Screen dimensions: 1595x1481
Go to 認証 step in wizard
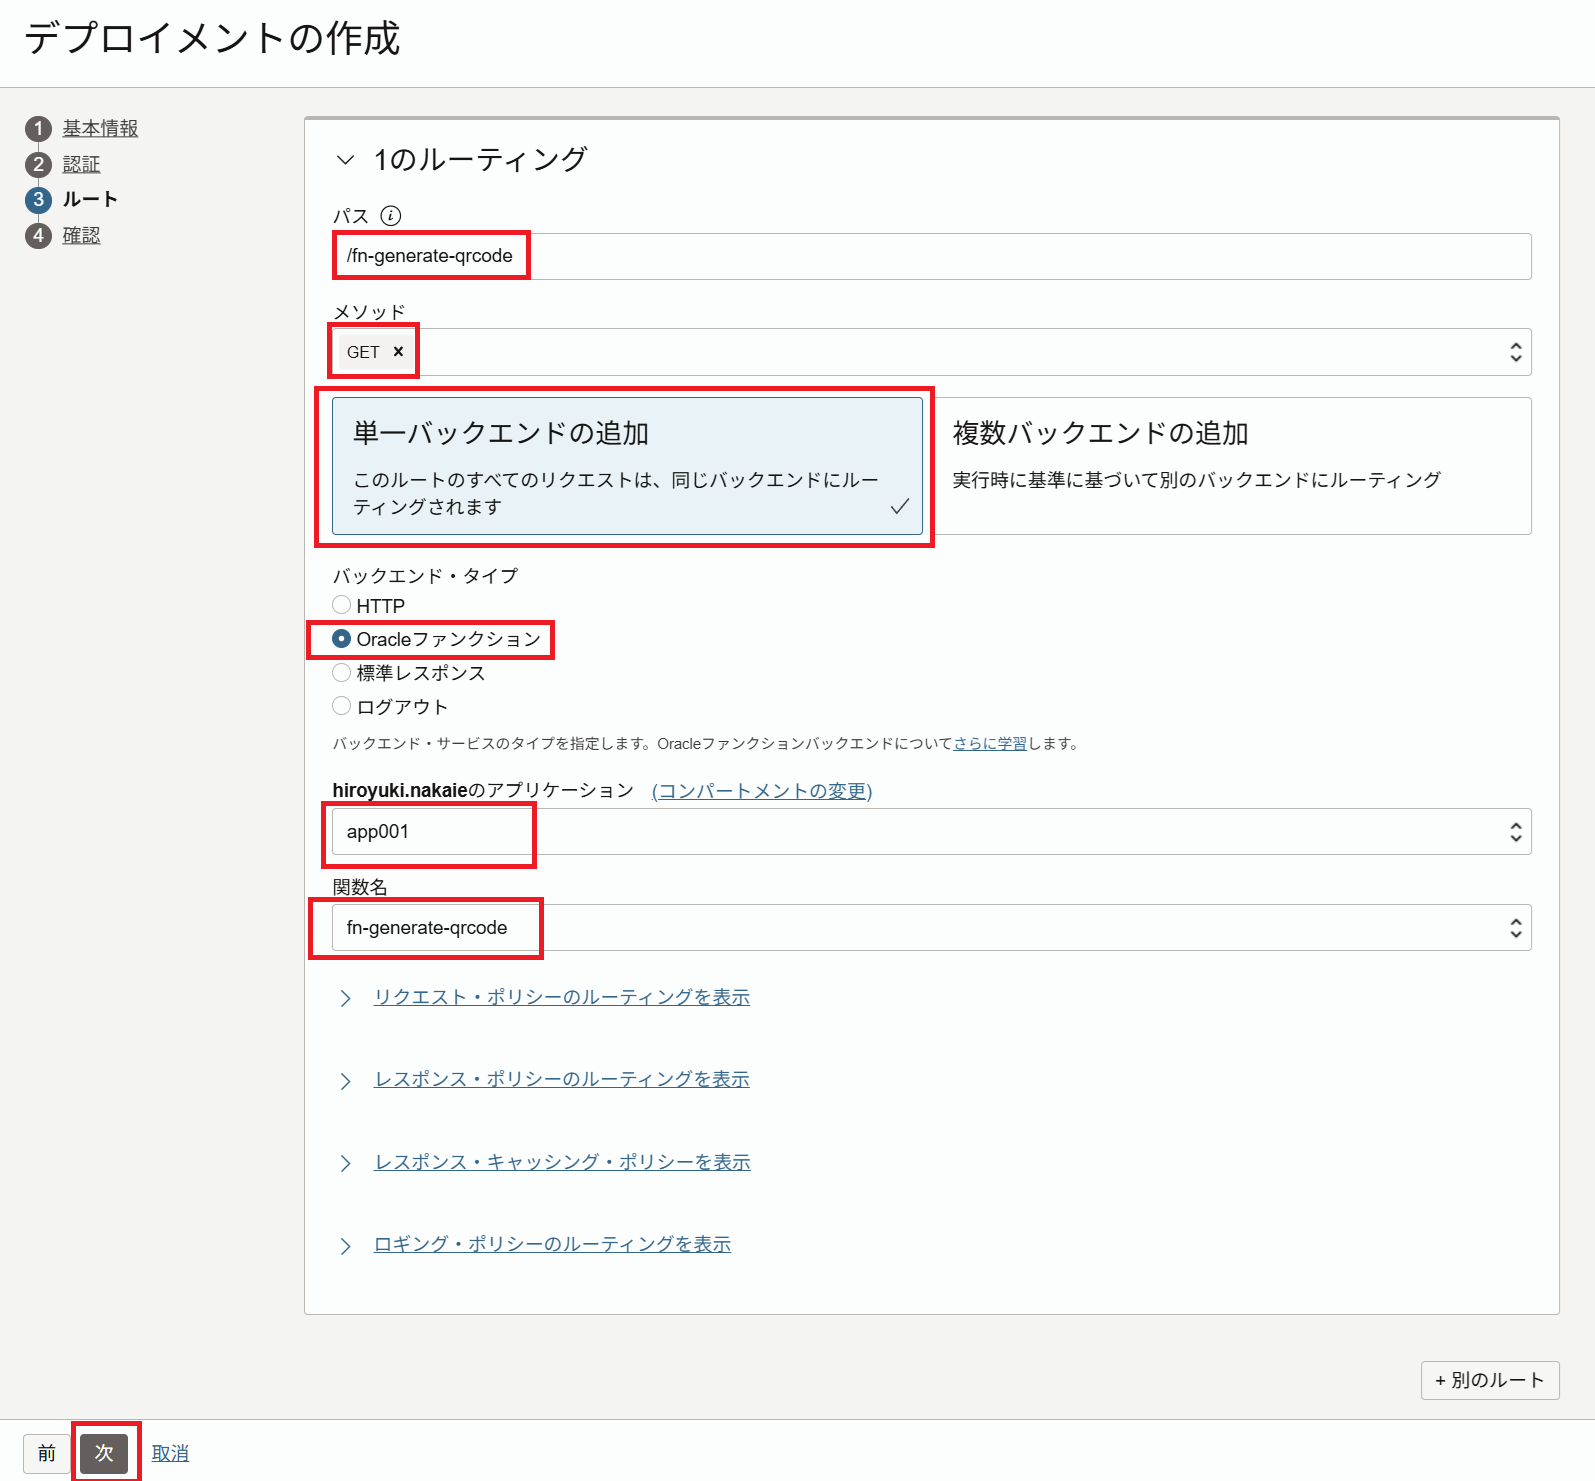click(x=81, y=164)
